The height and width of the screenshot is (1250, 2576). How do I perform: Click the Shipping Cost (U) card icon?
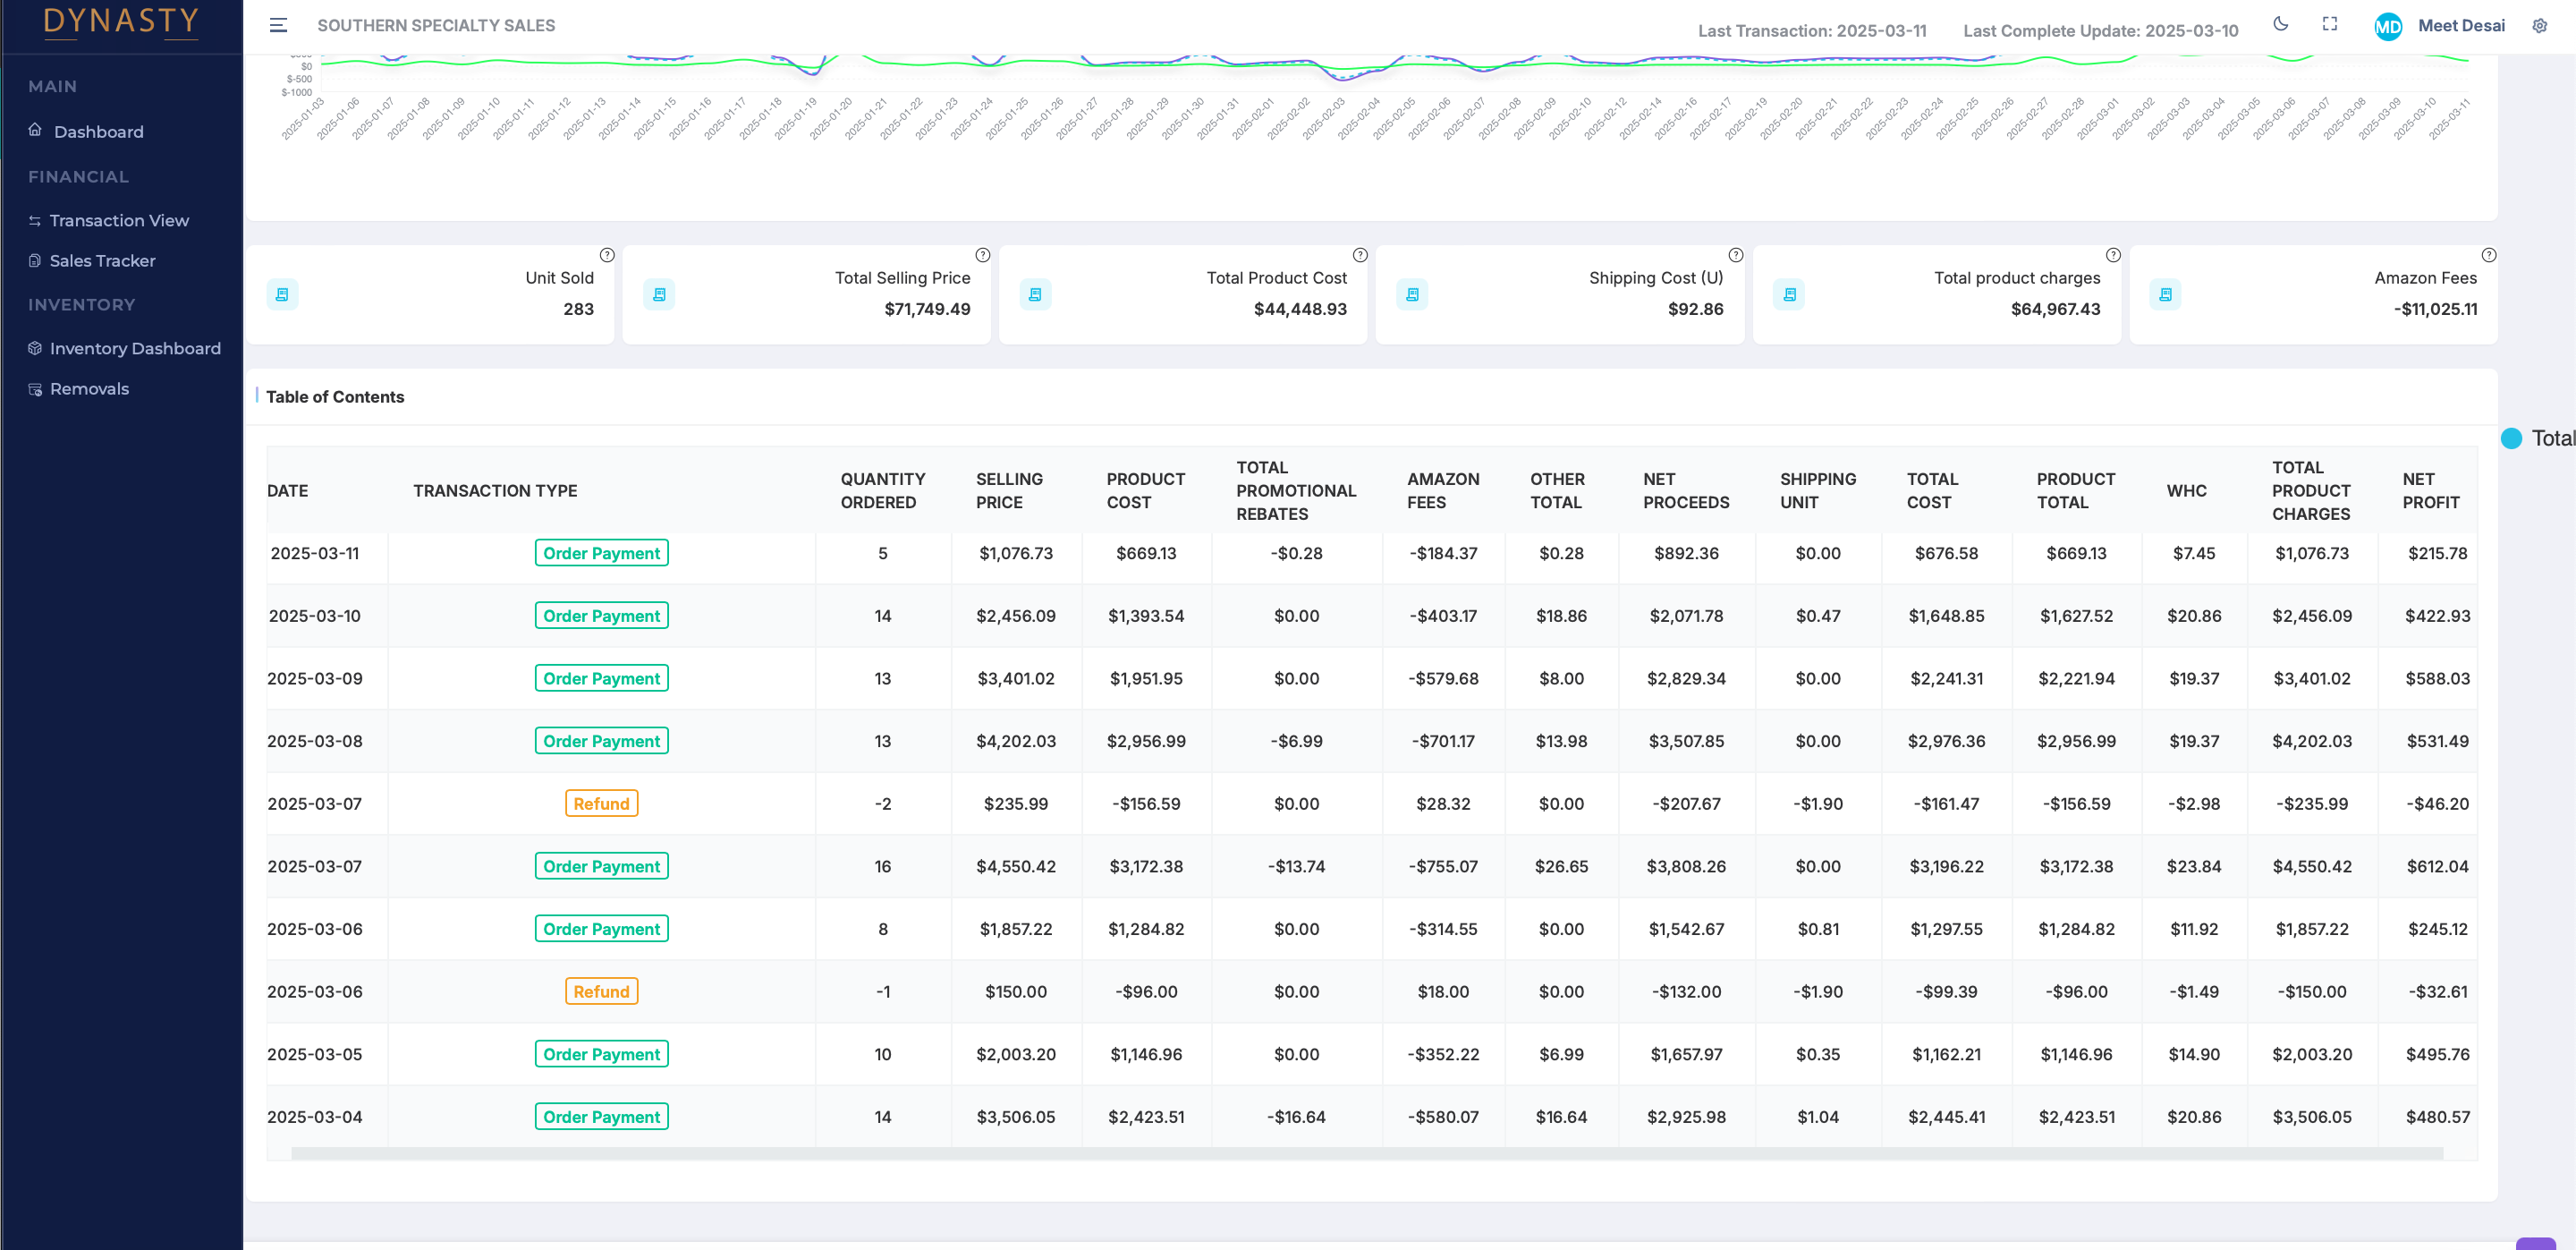pos(1412,294)
